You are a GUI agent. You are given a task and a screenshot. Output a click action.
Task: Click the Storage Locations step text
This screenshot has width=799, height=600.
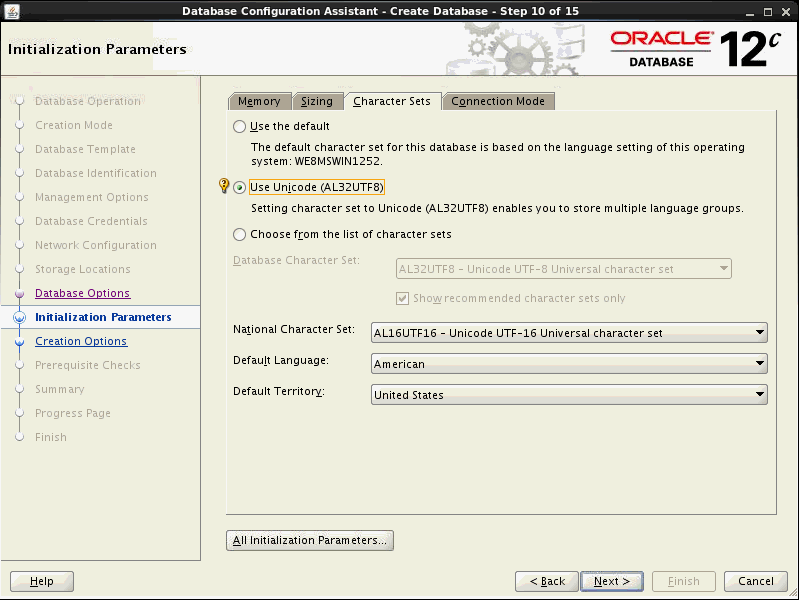(x=83, y=269)
